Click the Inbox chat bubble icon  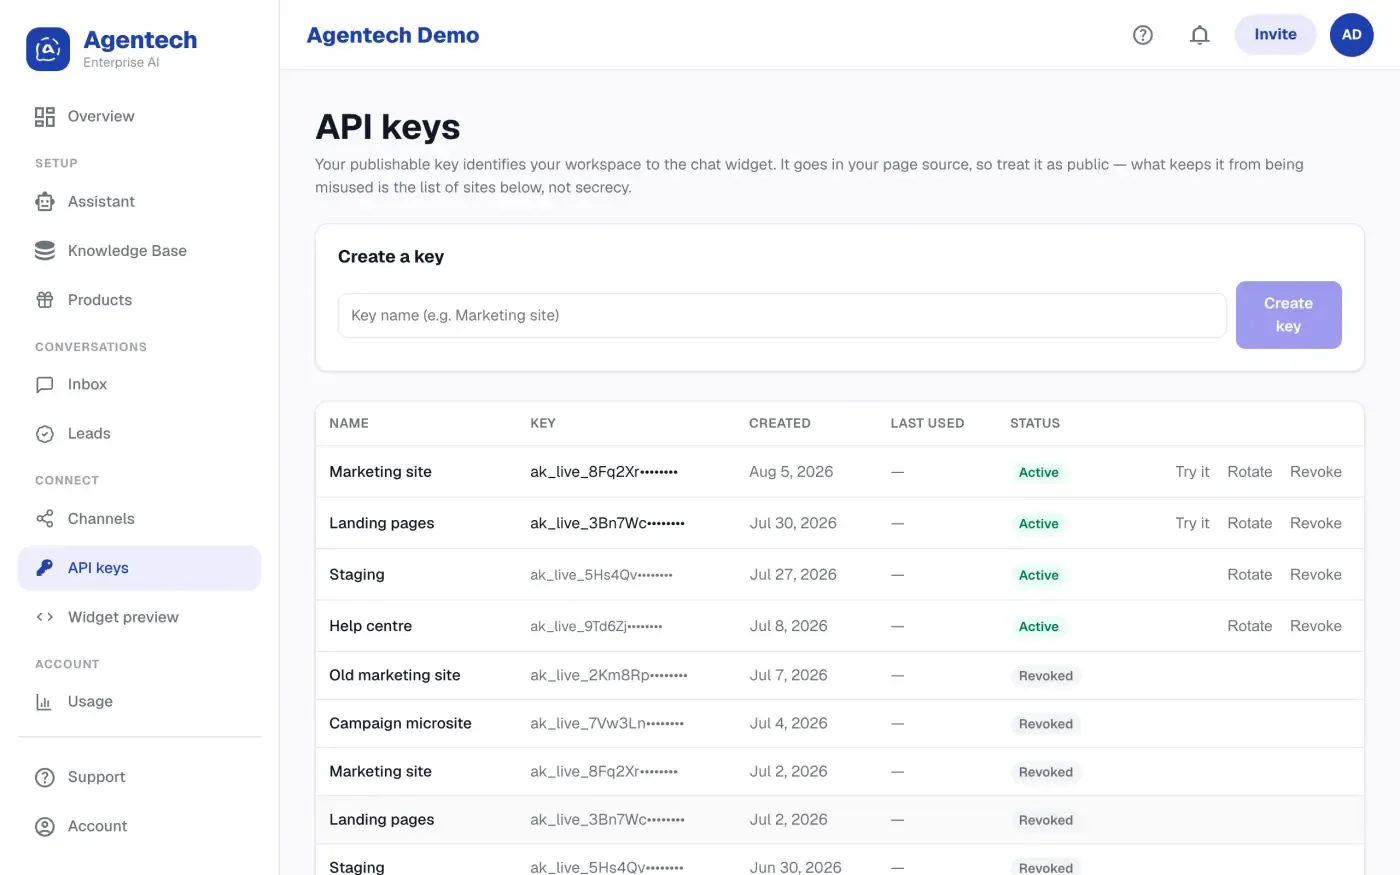tap(45, 385)
